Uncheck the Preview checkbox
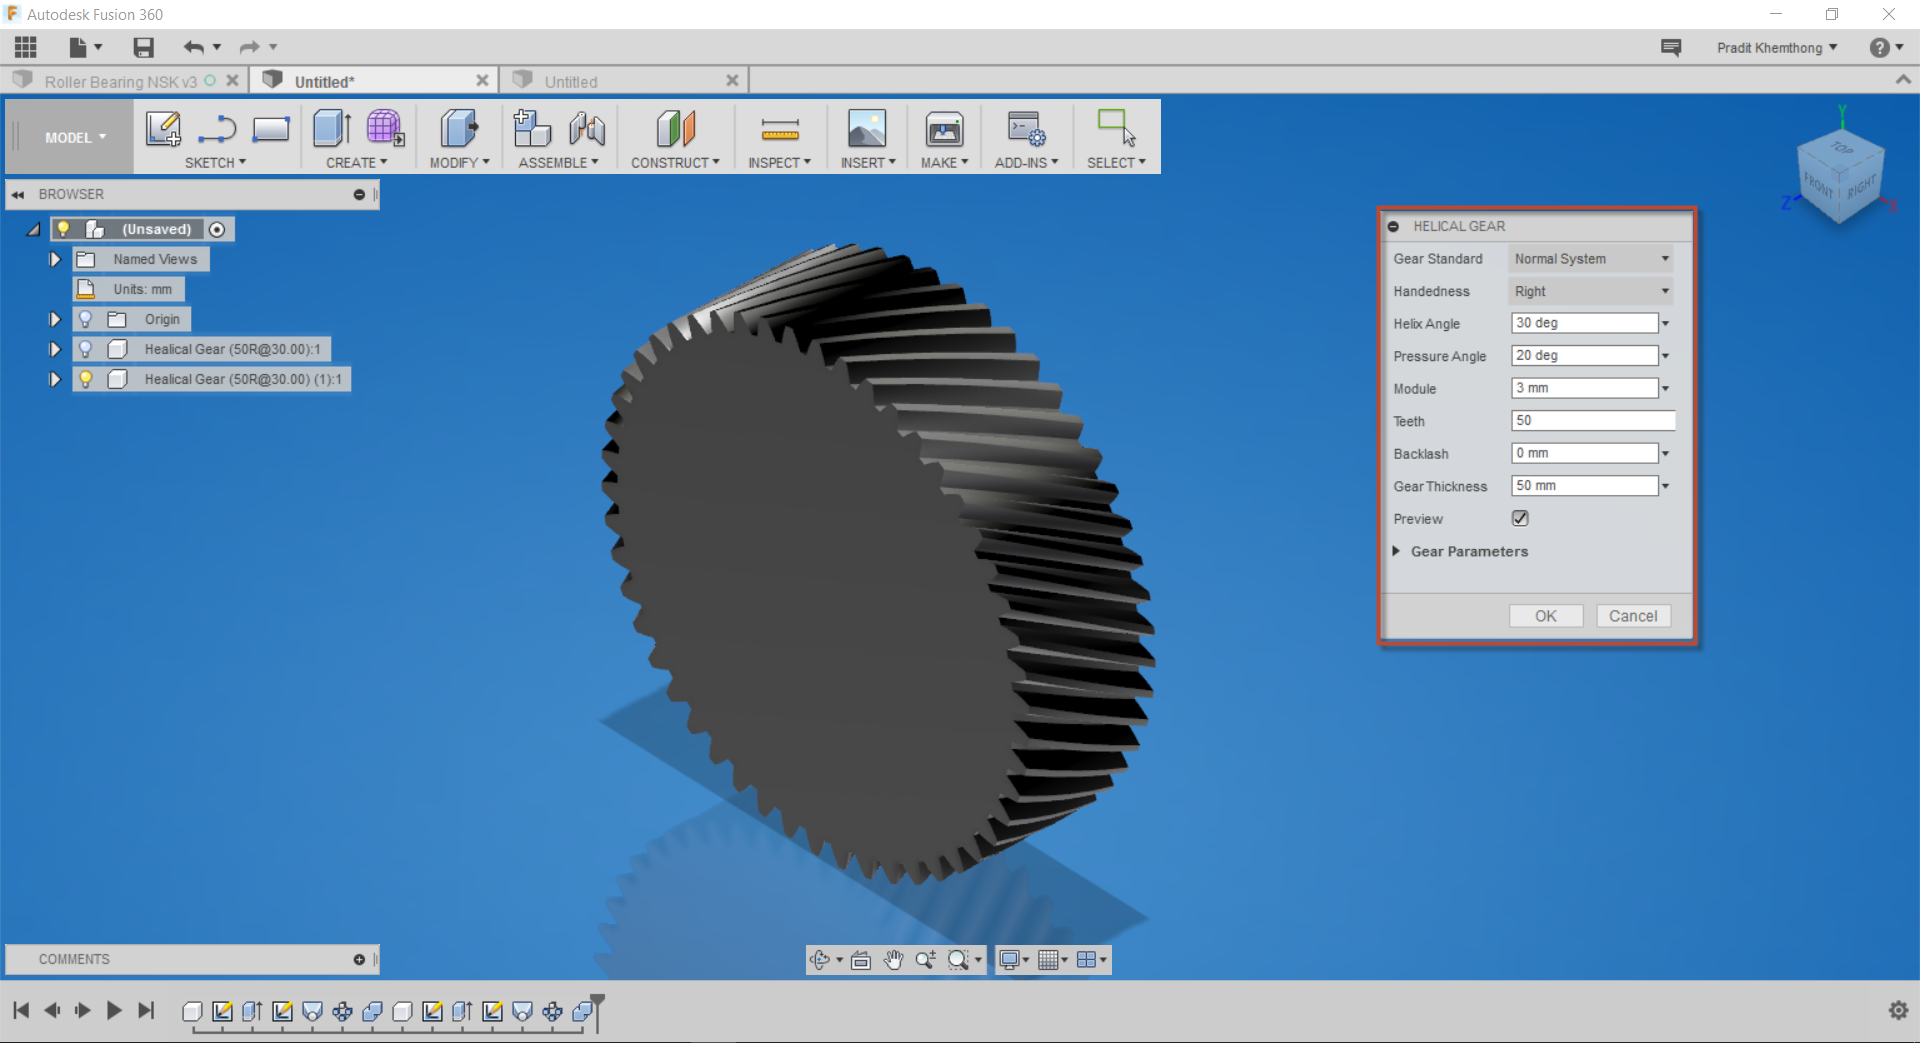The image size is (1920, 1043). click(1520, 518)
